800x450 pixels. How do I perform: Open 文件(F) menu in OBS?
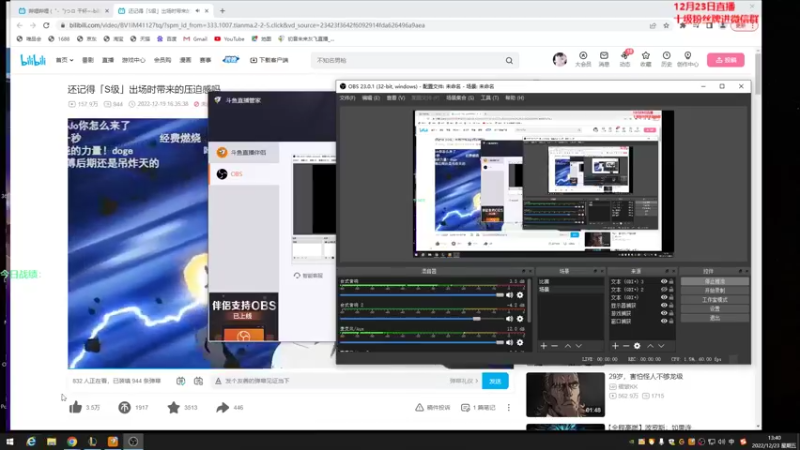click(x=347, y=98)
